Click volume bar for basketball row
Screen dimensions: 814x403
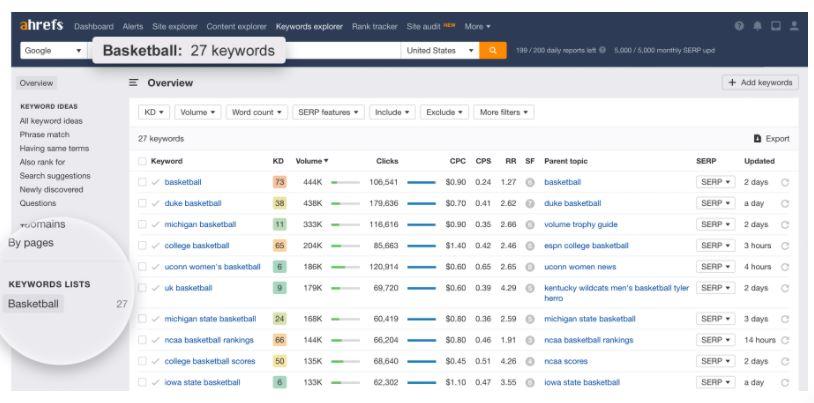coord(345,182)
